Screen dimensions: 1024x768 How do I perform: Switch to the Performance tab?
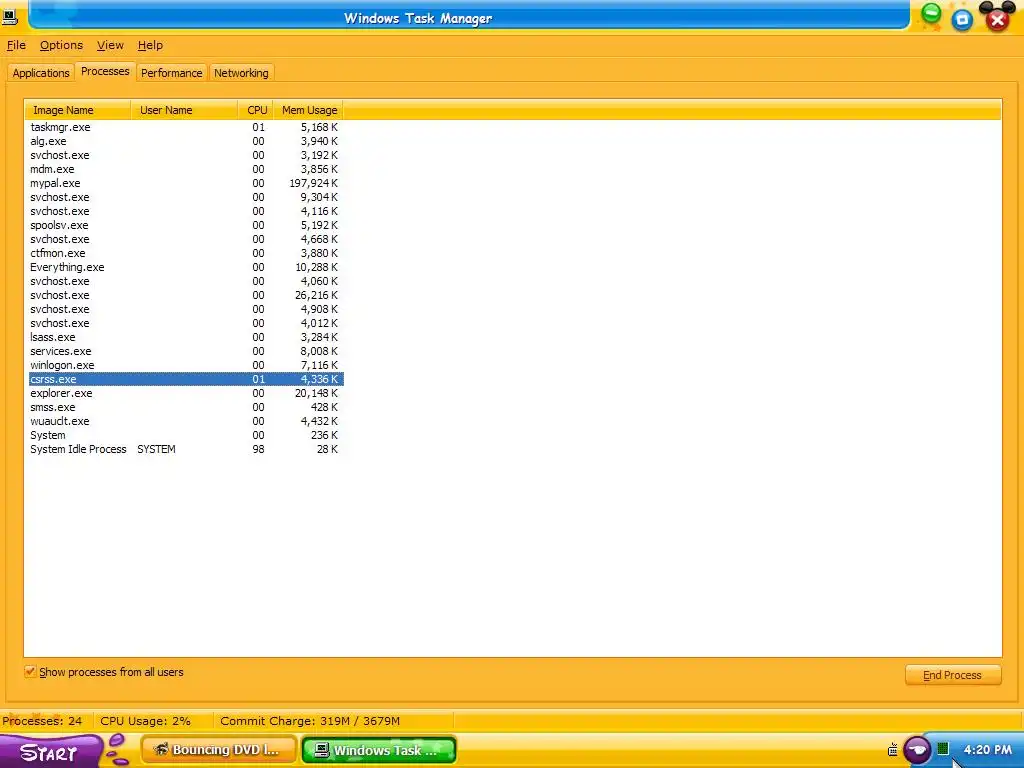pyautogui.click(x=172, y=72)
